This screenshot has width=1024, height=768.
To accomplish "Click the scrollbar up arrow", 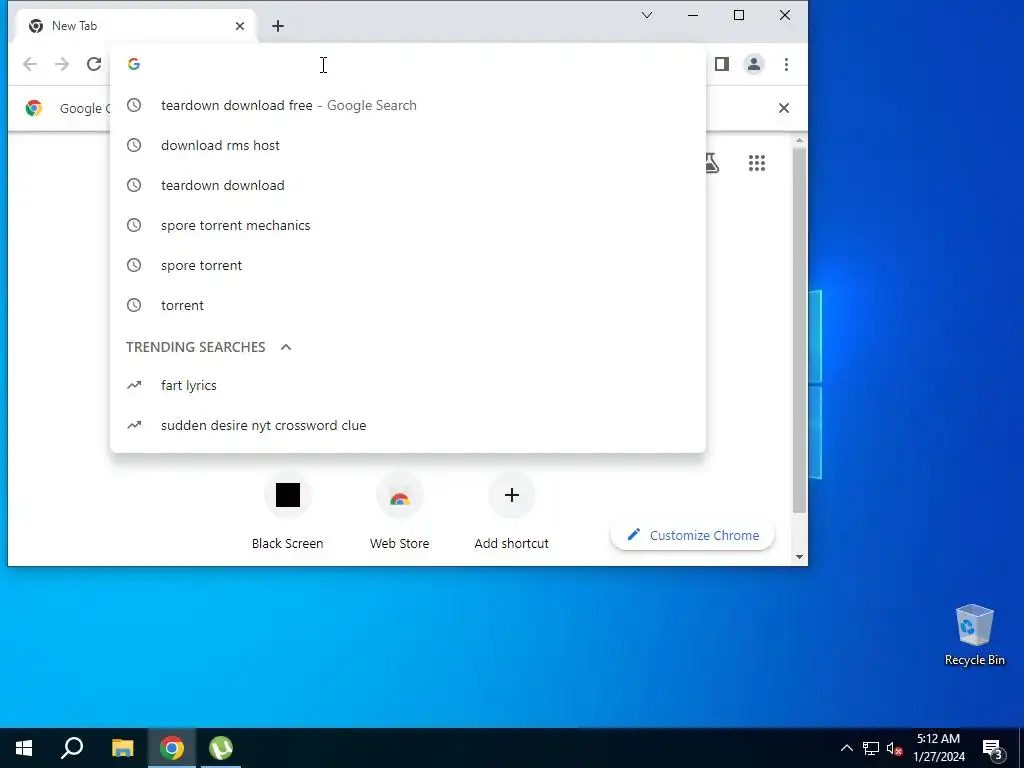I will 799,140.
